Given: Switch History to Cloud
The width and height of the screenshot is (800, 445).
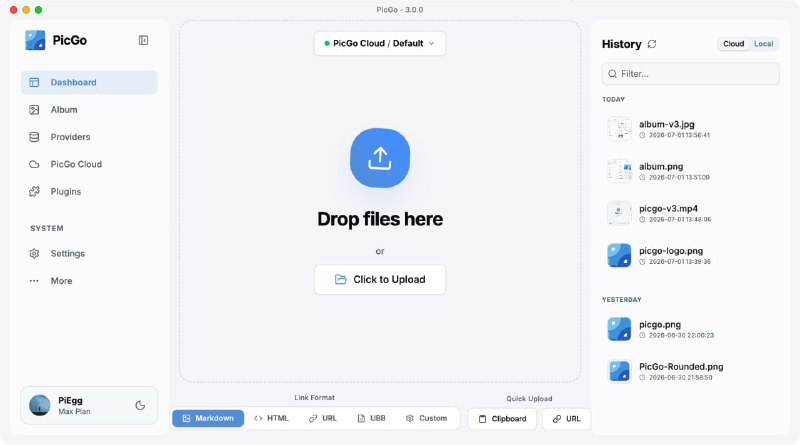Looking at the screenshot, I should pos(734,44).
